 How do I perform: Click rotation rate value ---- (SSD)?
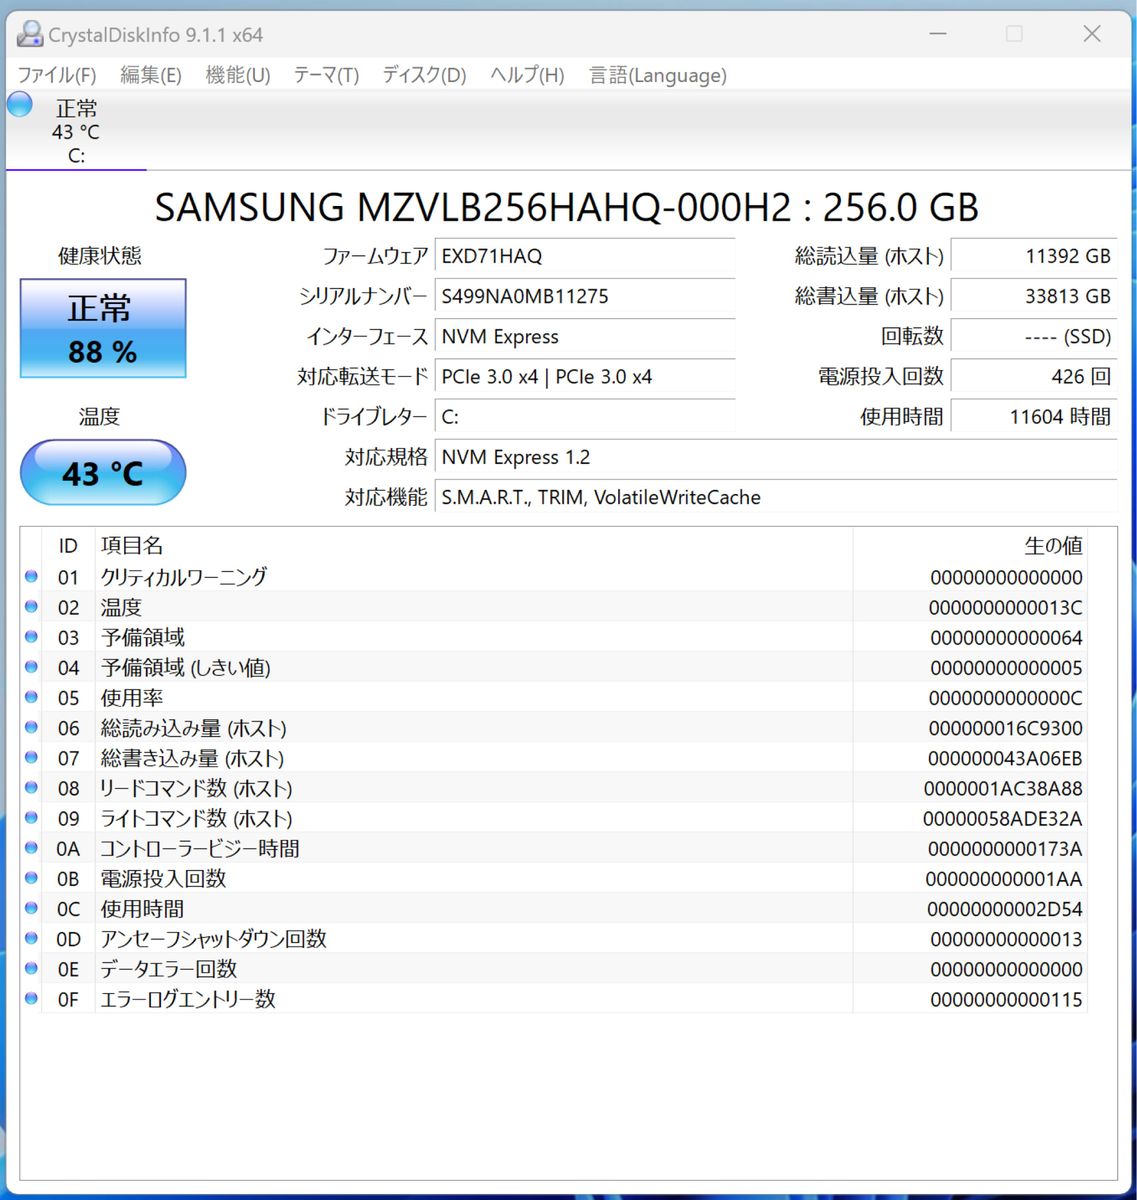(1034, 336)
